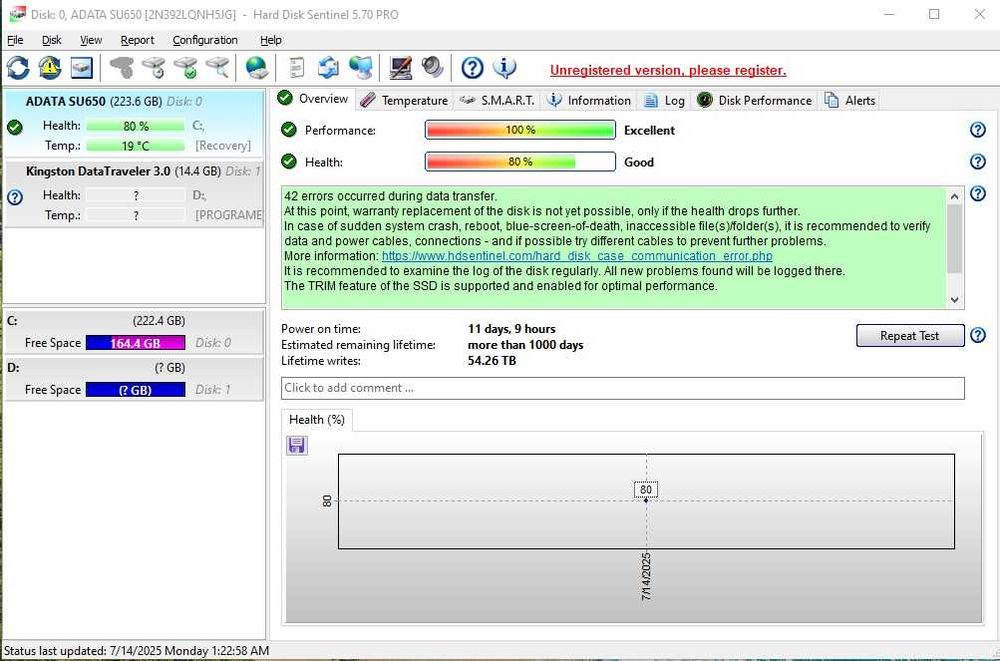Screen dimensions: 1000x661
Task: Click help icon beside the status text box
Action: (x=978, y=193)
